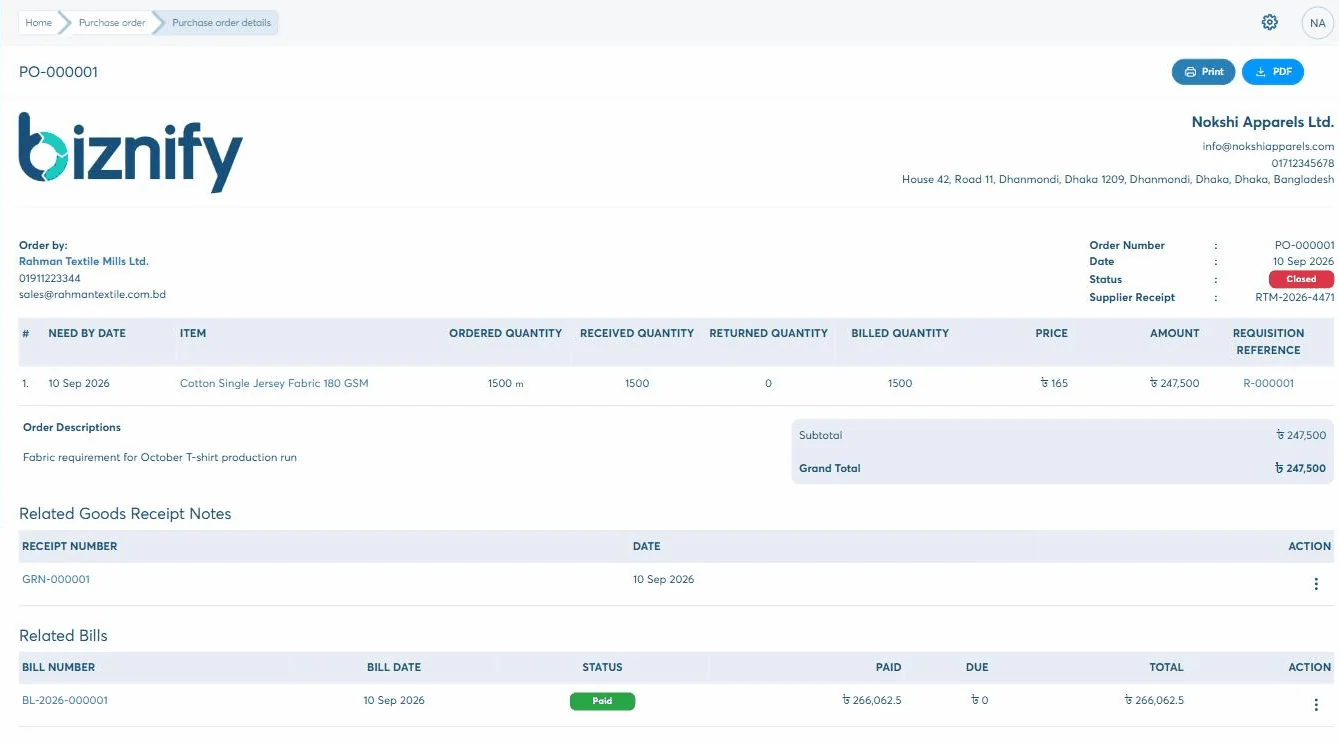
Task: Click the info@nokshiapparels.com email
Action: click(1268, 146)
